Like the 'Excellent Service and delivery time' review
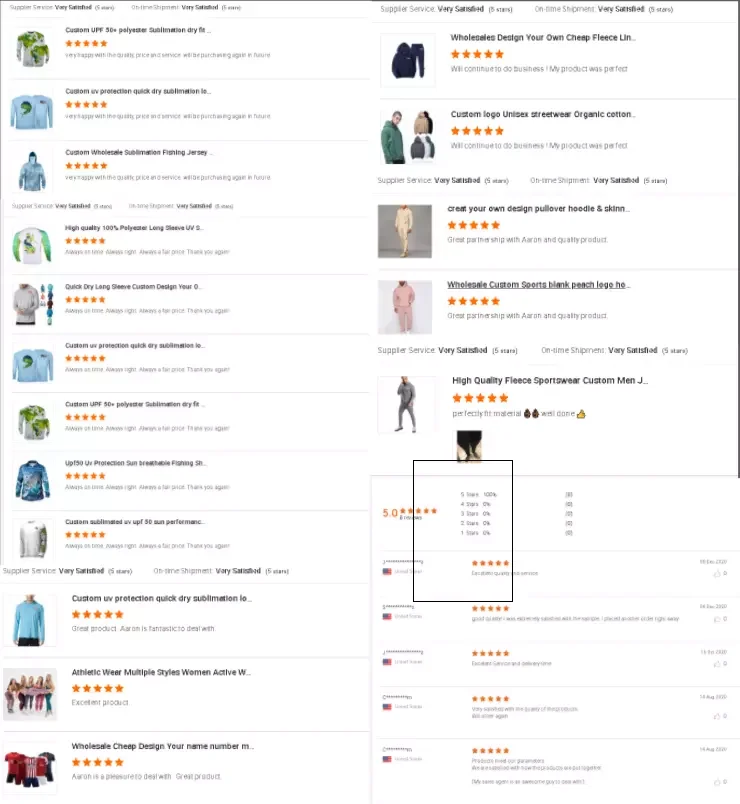Image resolution: width=740 pixels, height=804 pixels. click(717, 665)
